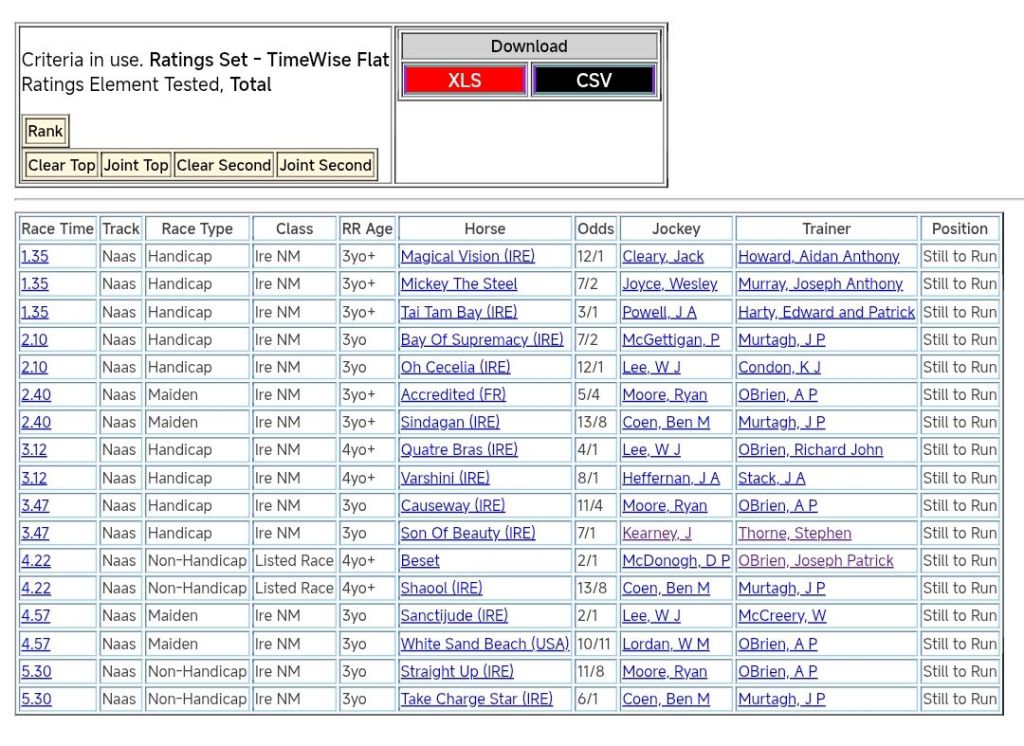Viewport: 1024px width, 746px height.
Task: View jockey Moore, Ryan for Accredited
Action: click(664, 395)
